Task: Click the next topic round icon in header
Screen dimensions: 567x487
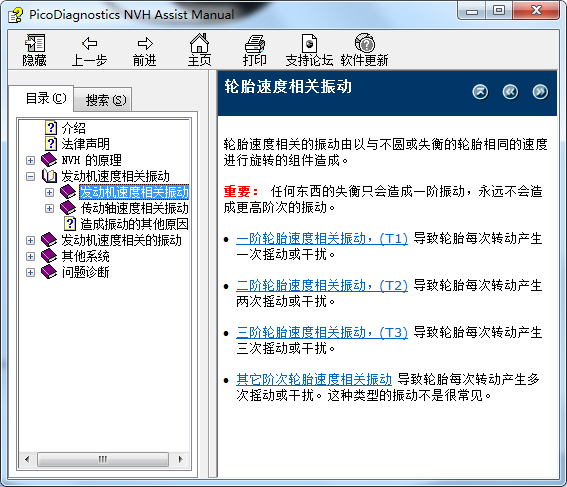Action: pyautogui.click(x=540, y=92)
